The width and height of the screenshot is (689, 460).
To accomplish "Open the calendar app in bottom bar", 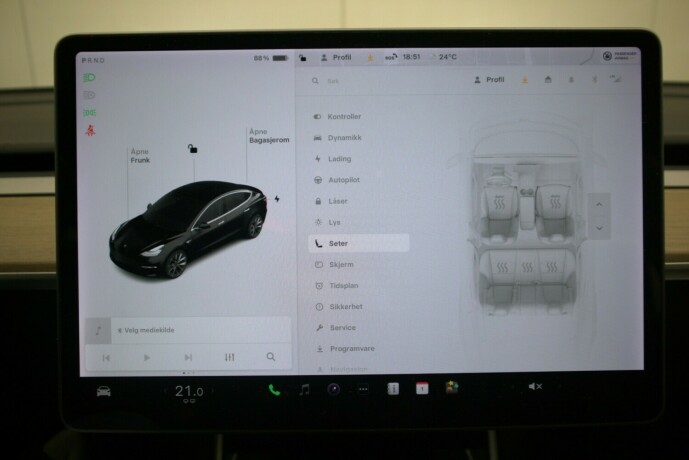I will click(x=422, y=388).
